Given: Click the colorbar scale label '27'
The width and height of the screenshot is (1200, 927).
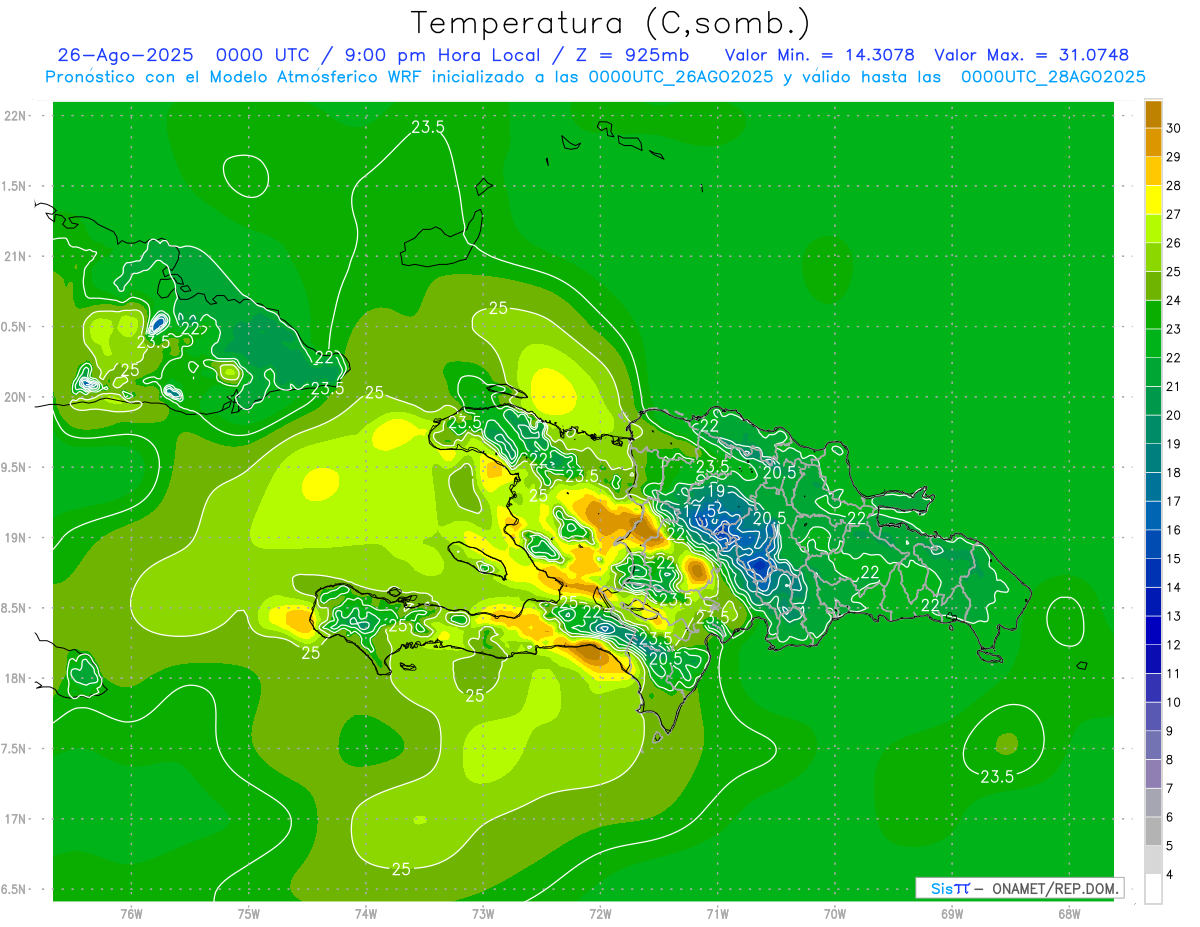Looking at the screenshot, I should tap(1174, 214).
